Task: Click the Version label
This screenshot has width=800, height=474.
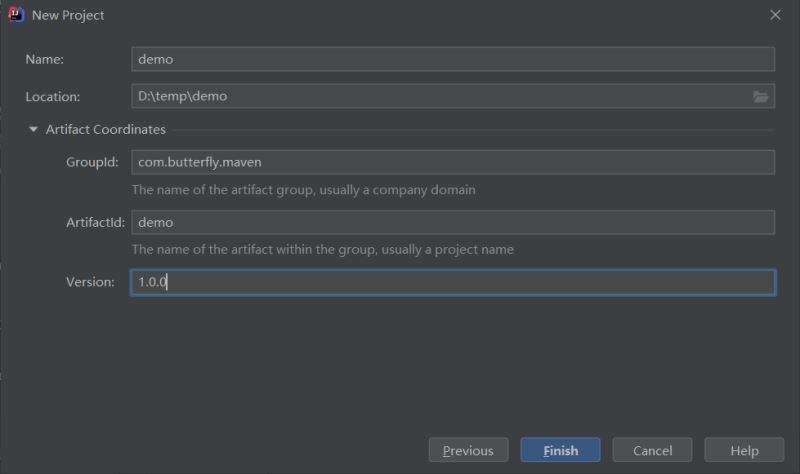Action: point(90,282)
